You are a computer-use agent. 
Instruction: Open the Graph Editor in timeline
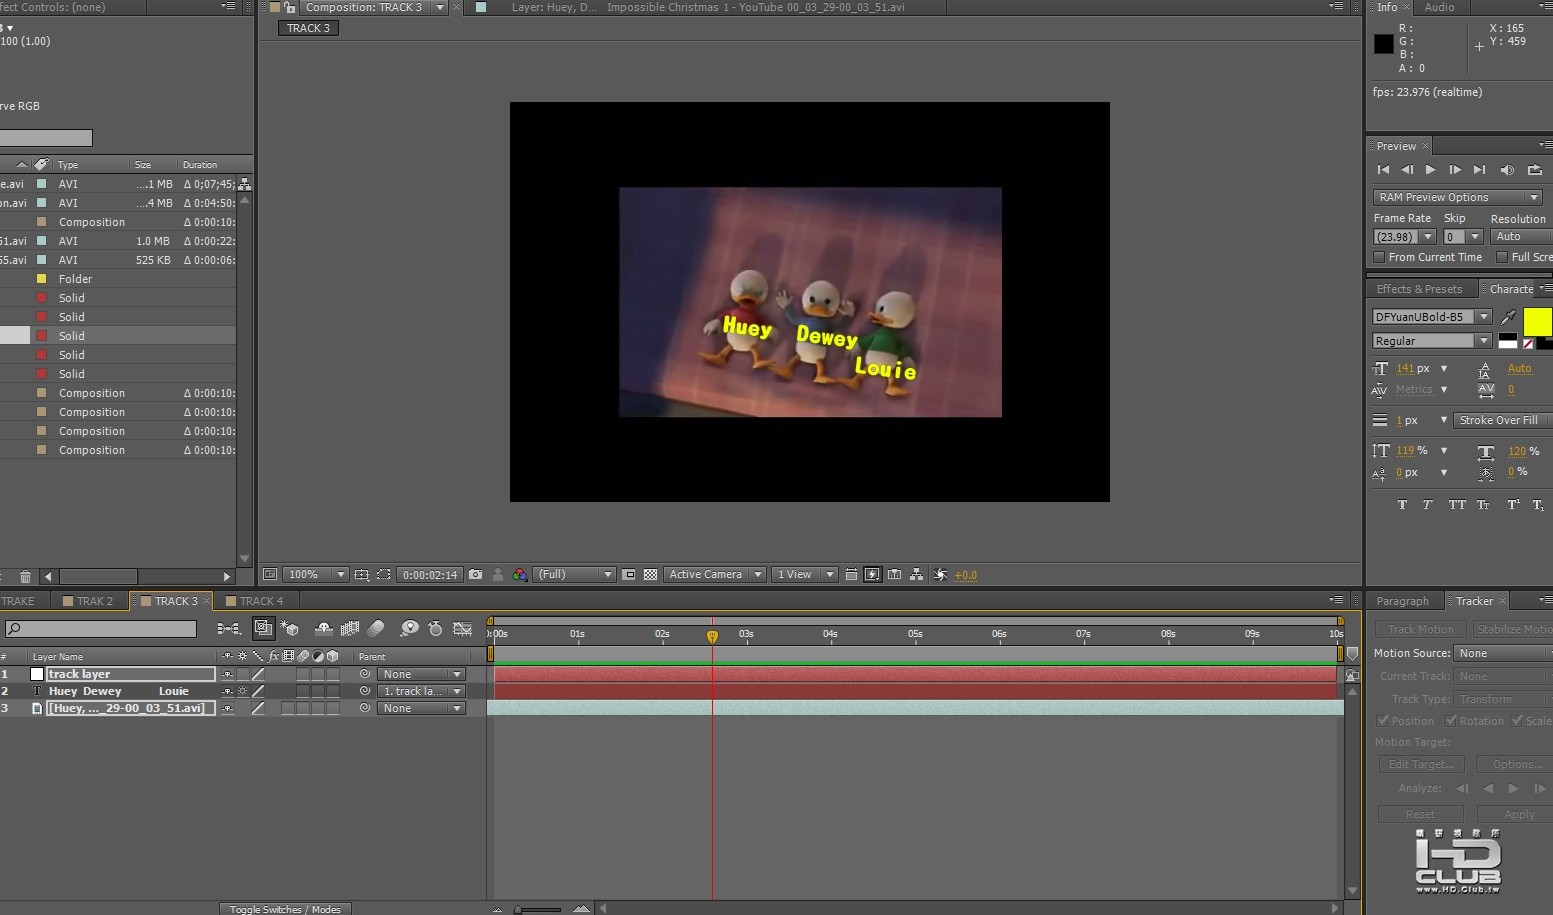pos(462,629)
